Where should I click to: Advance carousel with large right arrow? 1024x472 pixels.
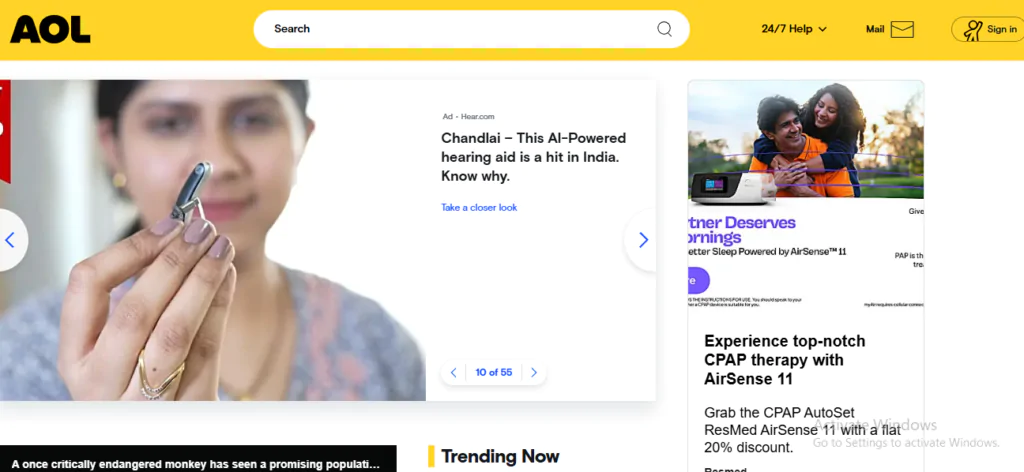(x=643, y=240)
